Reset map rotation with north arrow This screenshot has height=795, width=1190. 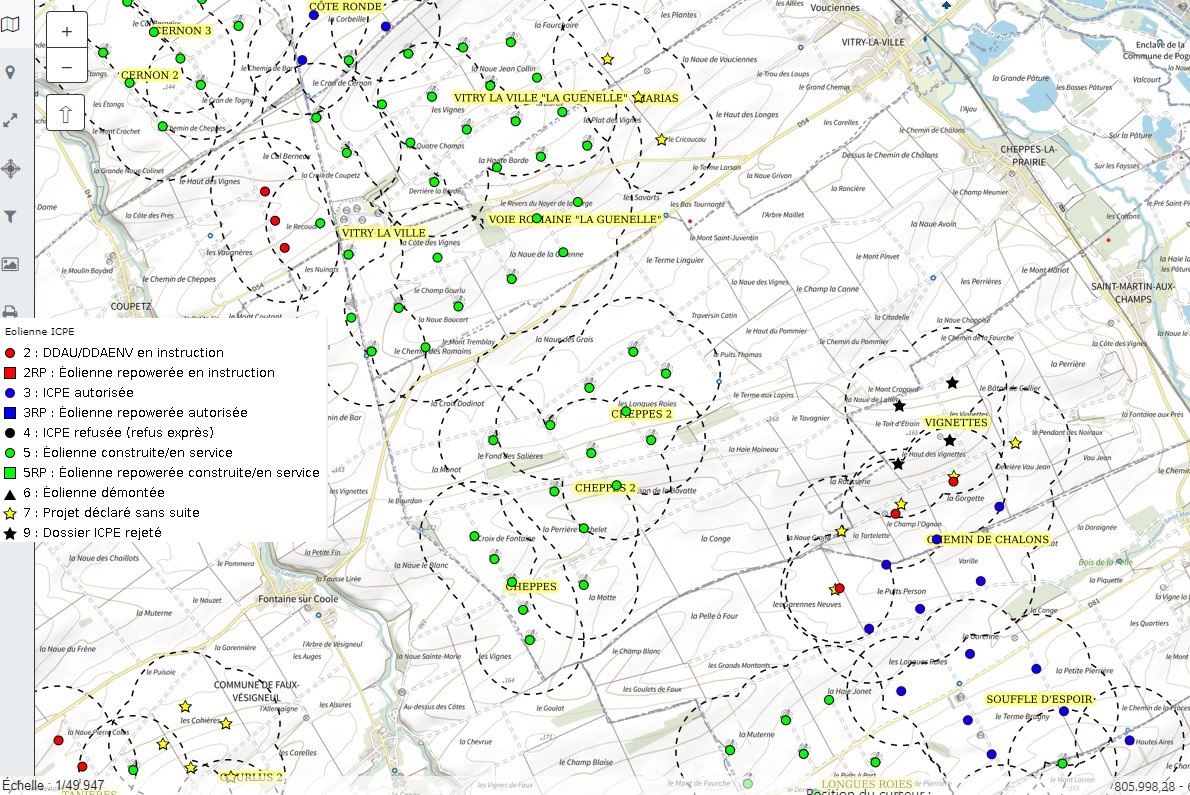[67, 113]
